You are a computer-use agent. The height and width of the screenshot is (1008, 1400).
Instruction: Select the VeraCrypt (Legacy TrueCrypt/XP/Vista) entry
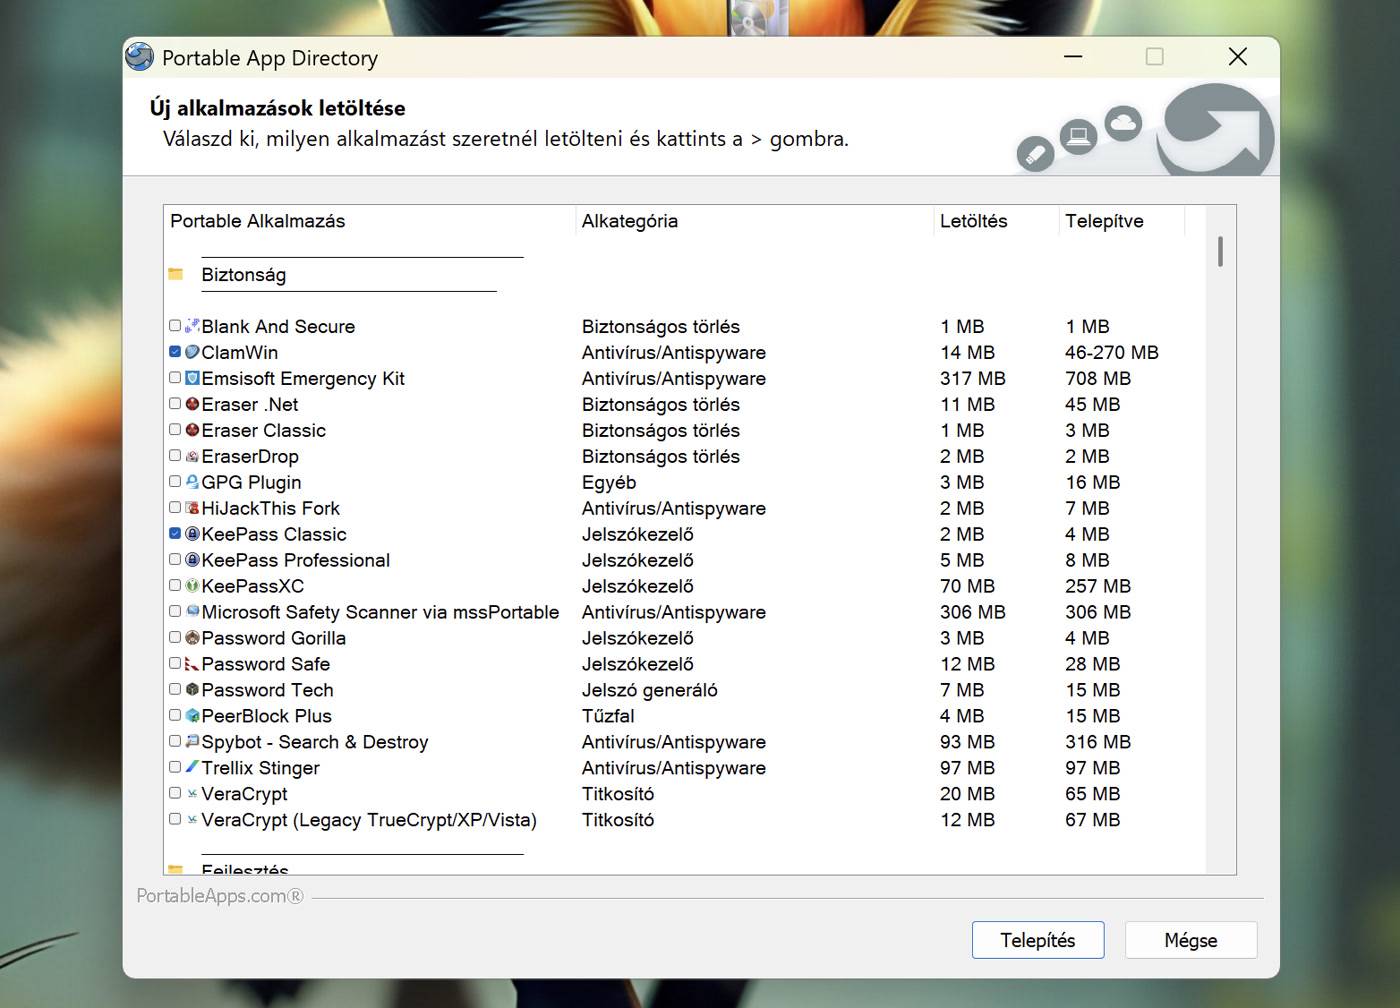click(369, 820)
